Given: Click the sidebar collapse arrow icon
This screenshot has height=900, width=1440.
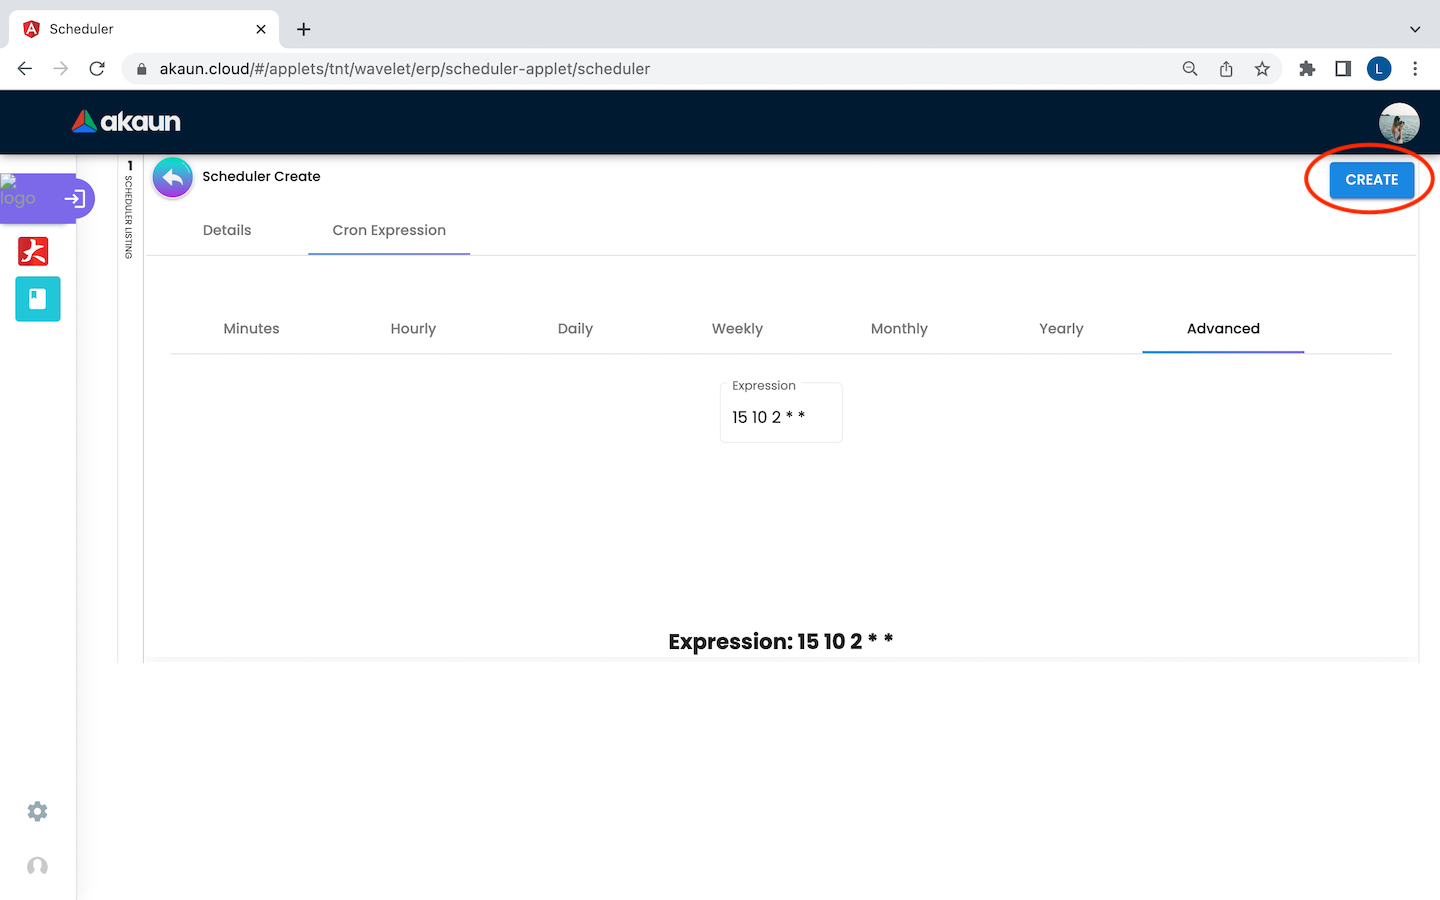Looking at the screenshot, I should pyautogui.click(x=75, y=199).
